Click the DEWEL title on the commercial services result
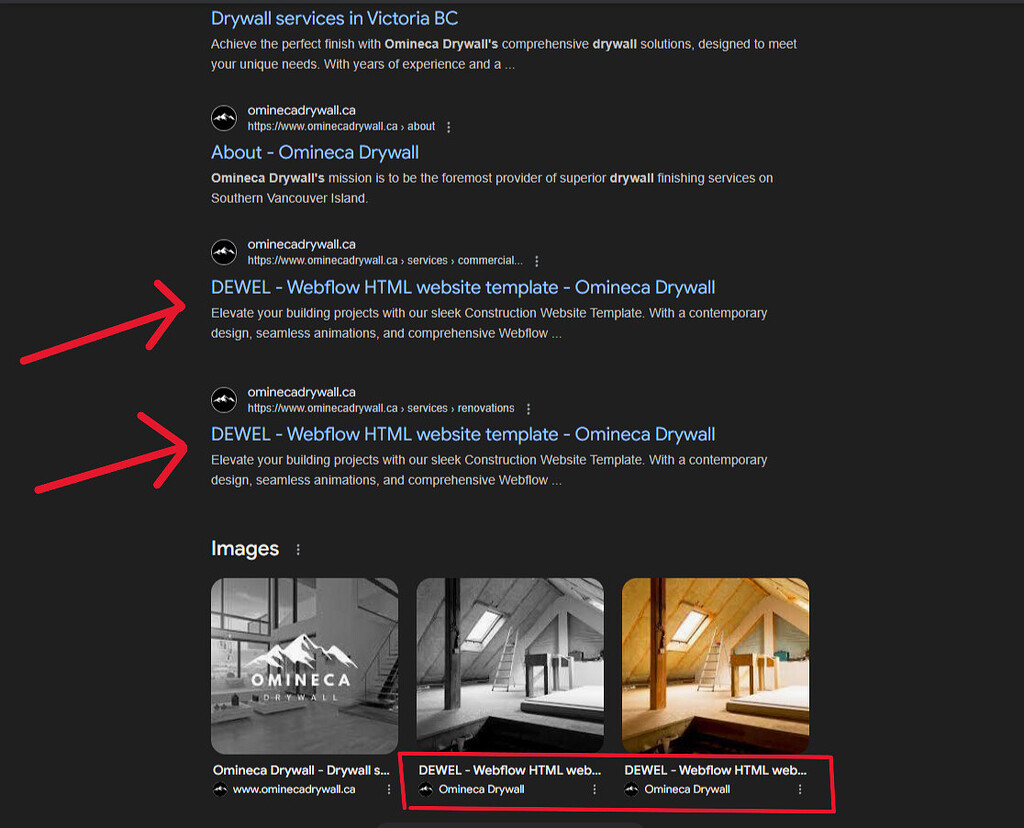Viewport: 1024px width, 828px height. [462, 287]
